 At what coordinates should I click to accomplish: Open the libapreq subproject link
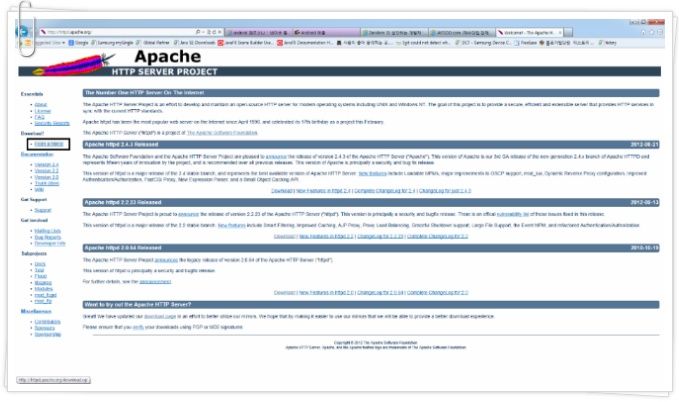(43, 283)
